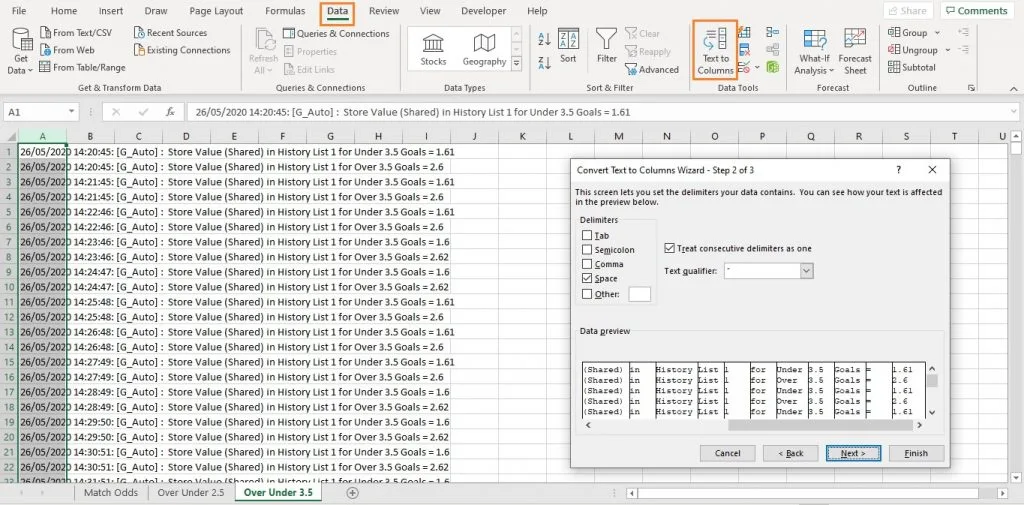This screenshot has width=1024, height=505.
Task: Open Advanced filter options
Action: (652, 69)
